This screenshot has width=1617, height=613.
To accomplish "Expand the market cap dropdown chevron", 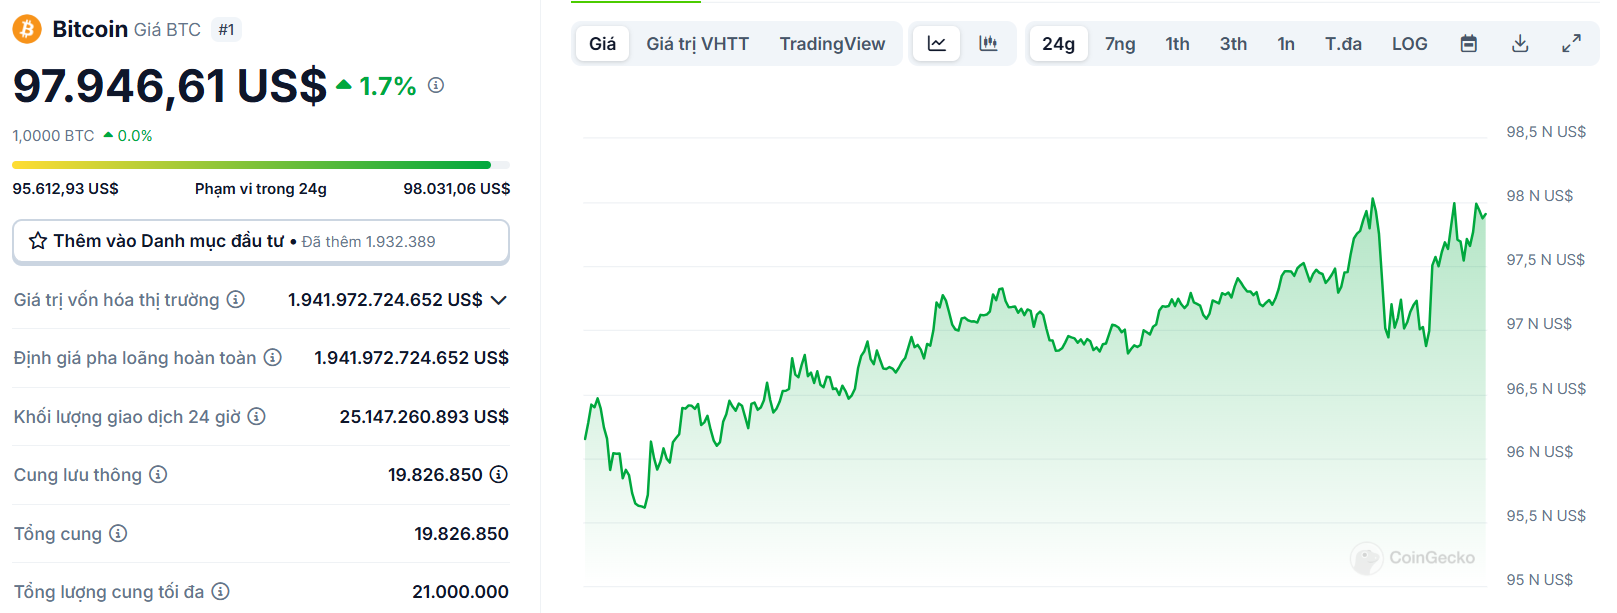I will pyautogui.click(x=499, y=300).
